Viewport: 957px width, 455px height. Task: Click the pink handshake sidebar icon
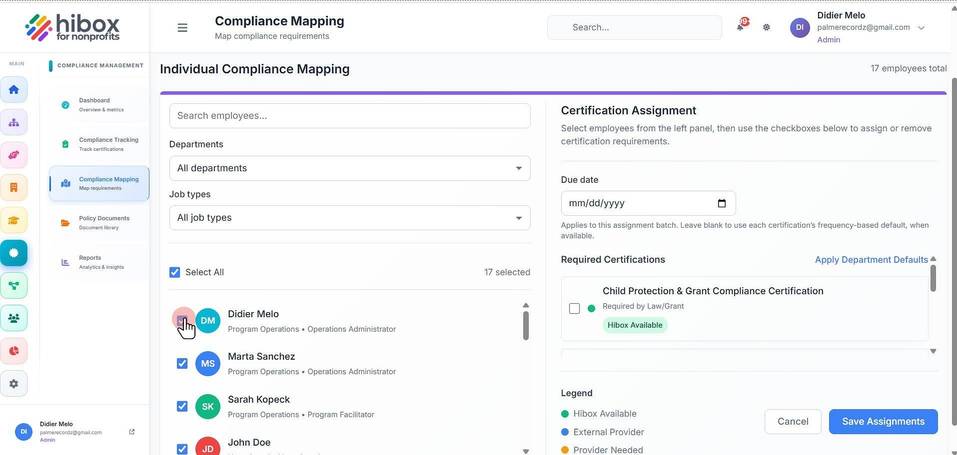click(13, 155)
